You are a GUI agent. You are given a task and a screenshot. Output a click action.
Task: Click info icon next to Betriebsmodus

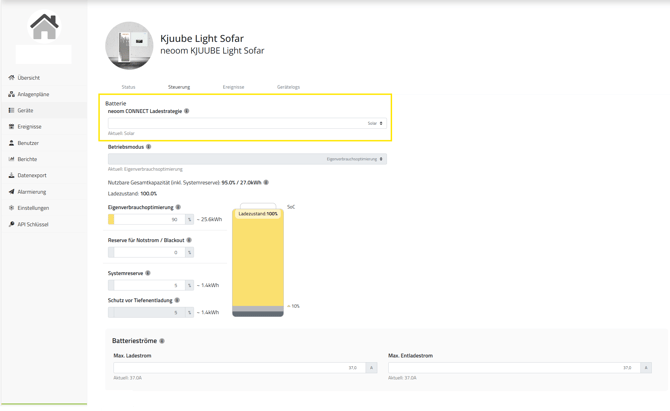(x=149, y=147)
